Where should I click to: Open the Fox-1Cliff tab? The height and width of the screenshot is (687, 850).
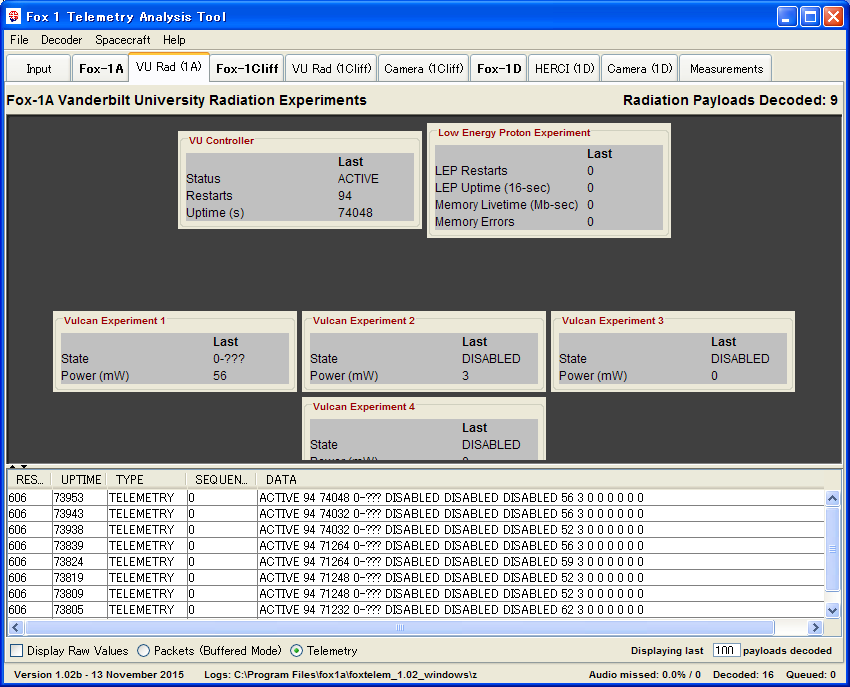247,69
